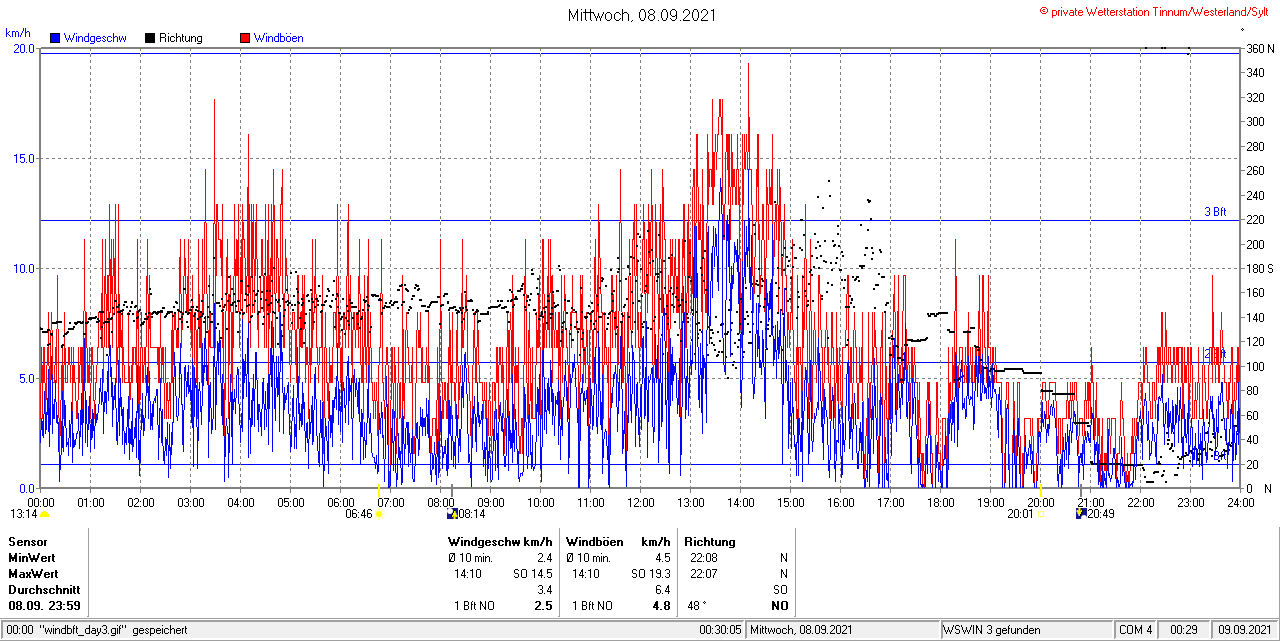This screenshot has width=1280, height=641.
Task: Click the WSWIN 3 gefunden status entry
Action: (x=992, y=630)
